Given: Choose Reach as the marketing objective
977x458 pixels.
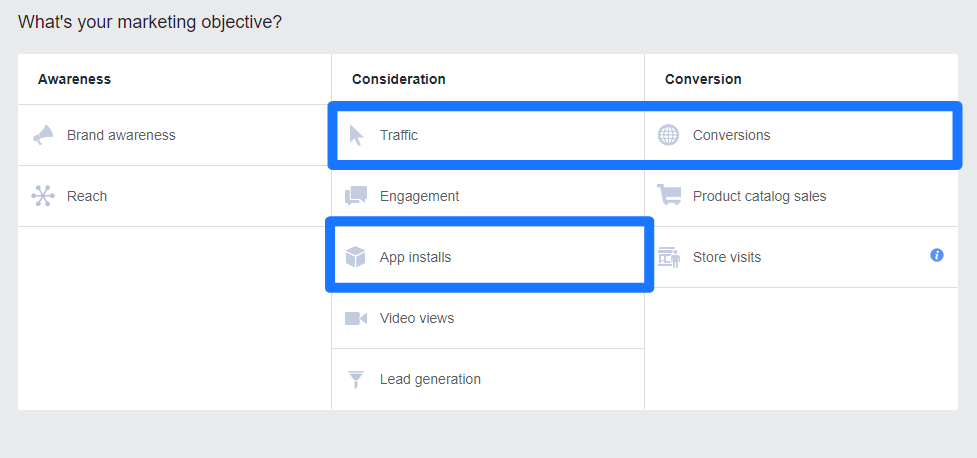Looking at the screenshot, I should click(x=87, y=196).
